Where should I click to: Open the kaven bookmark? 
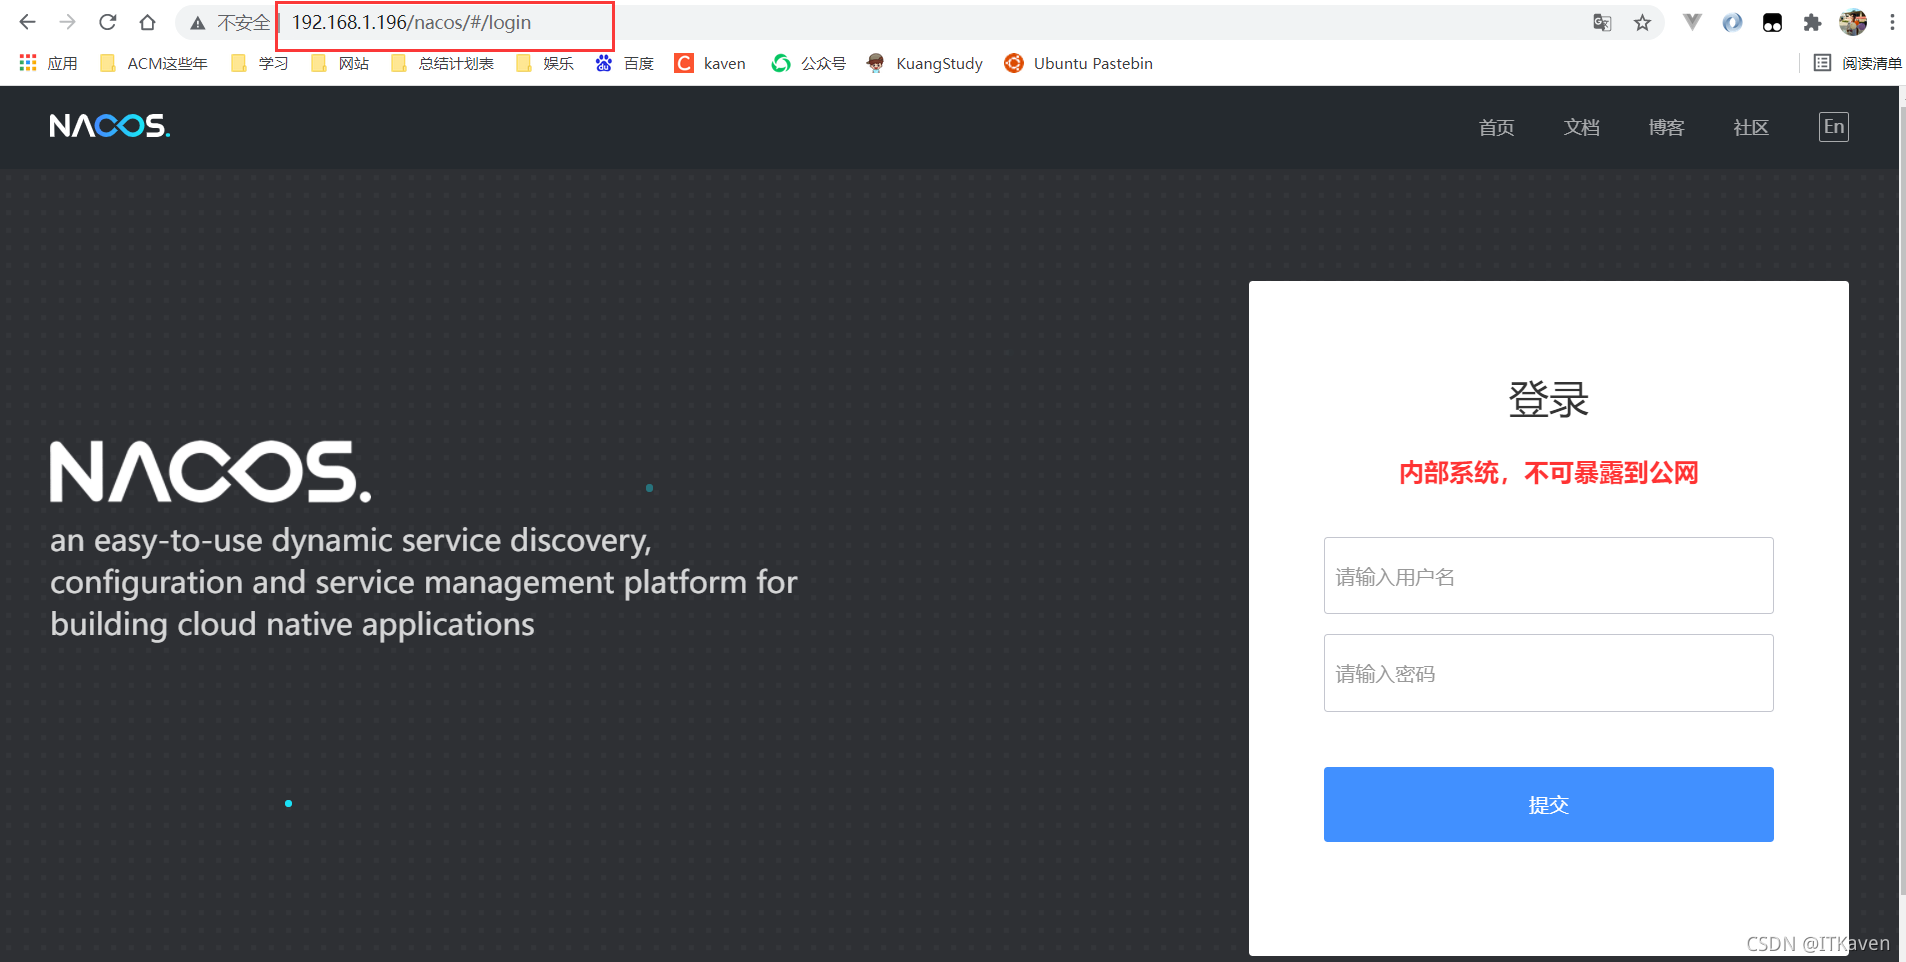tap(710, 63)
